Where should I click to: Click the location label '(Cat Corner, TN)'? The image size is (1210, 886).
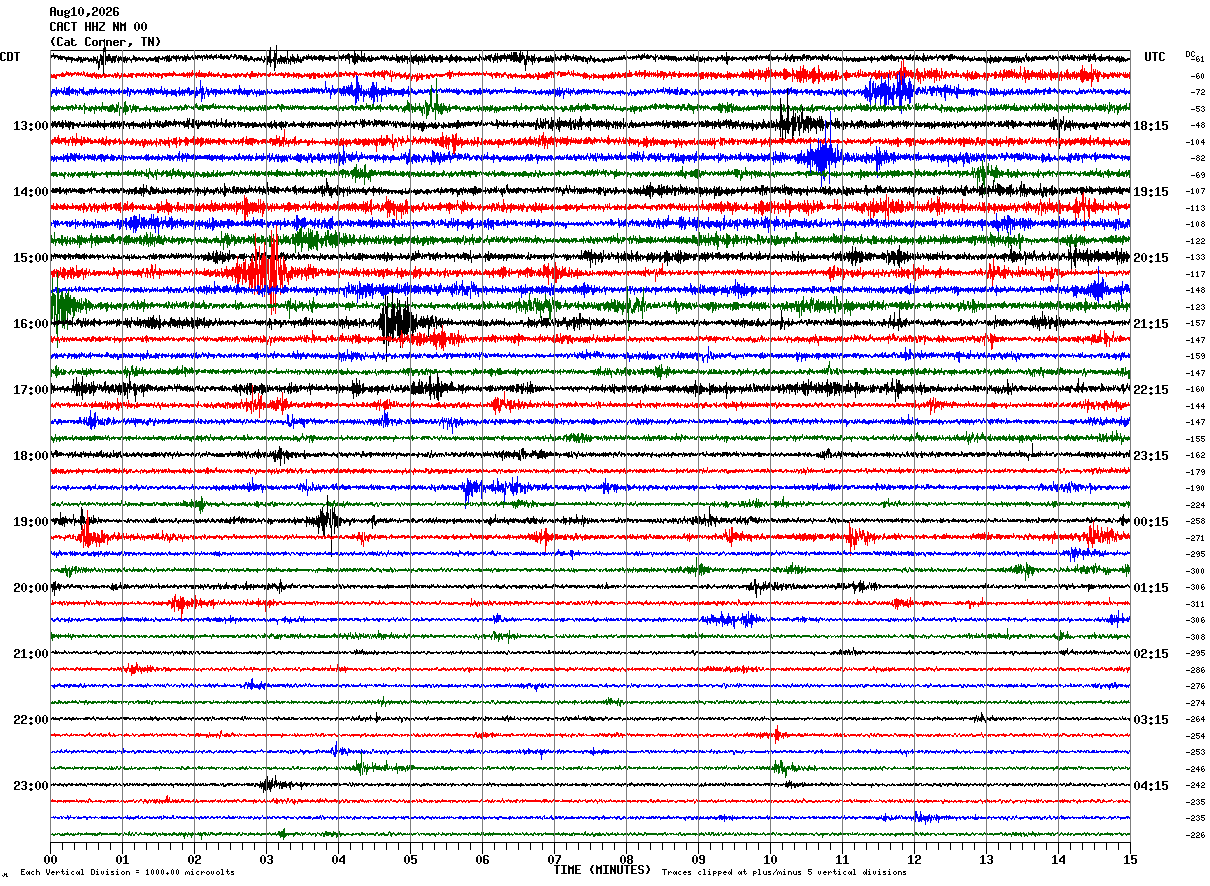click(x=105, y=42)
